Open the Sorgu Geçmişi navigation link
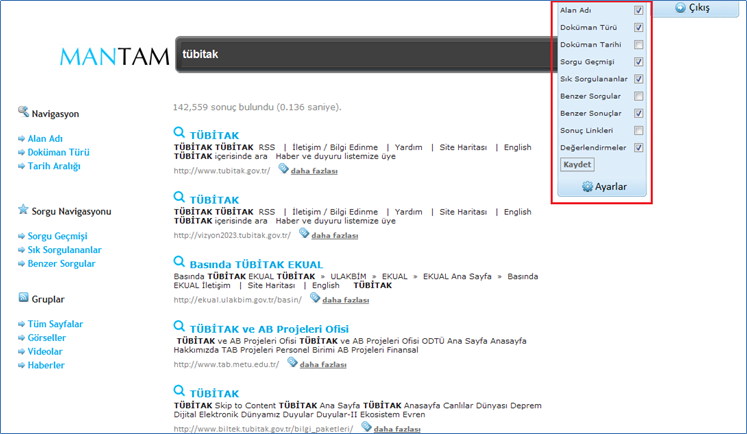747x434 pixels. coord(58,236)
